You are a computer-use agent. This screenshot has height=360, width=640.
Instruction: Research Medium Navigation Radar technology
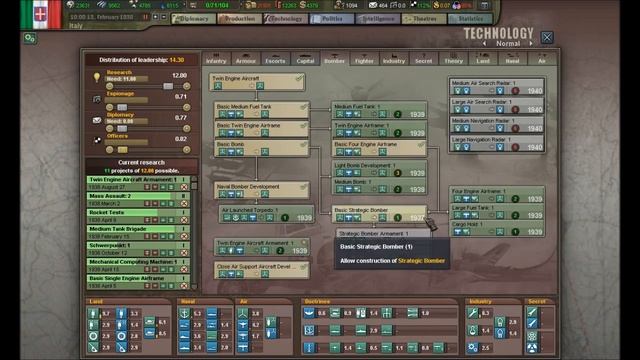(497, 124)
